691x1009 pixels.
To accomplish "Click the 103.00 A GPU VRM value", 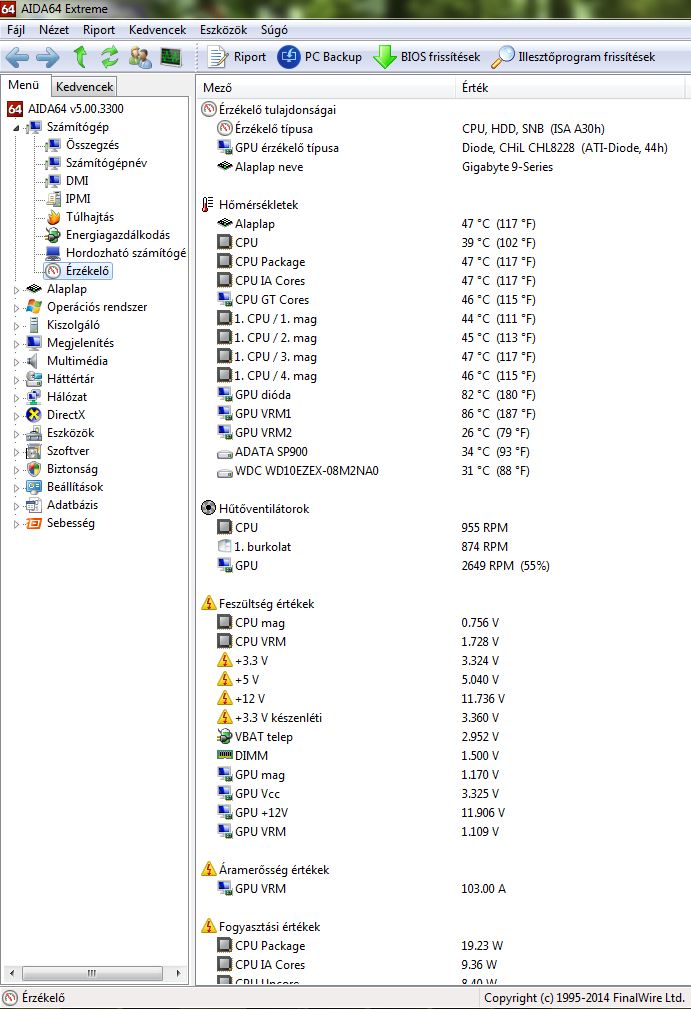I will pyautogui.click(x=484, y=888).
